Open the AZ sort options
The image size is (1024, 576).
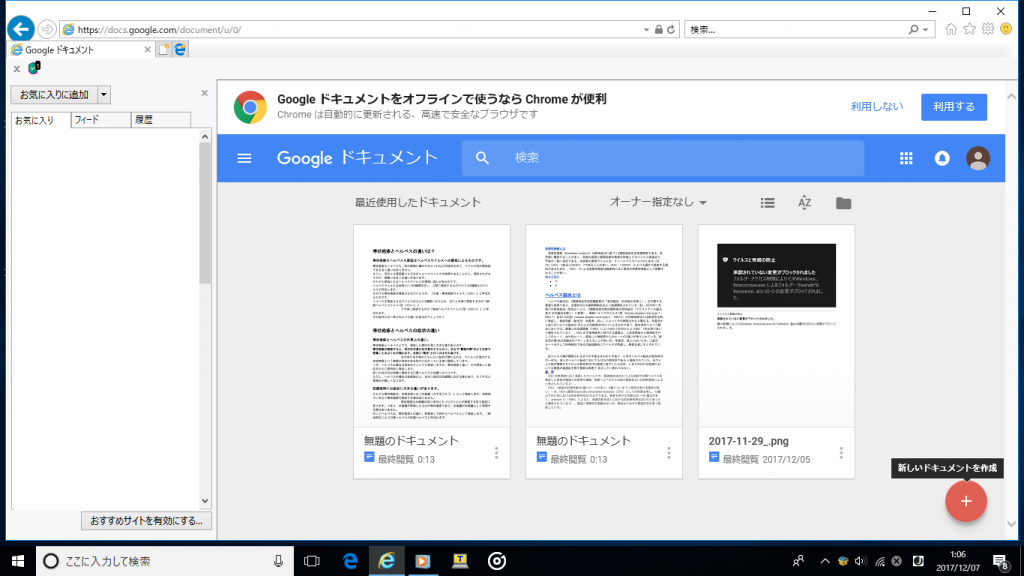(x=805, y=203)
